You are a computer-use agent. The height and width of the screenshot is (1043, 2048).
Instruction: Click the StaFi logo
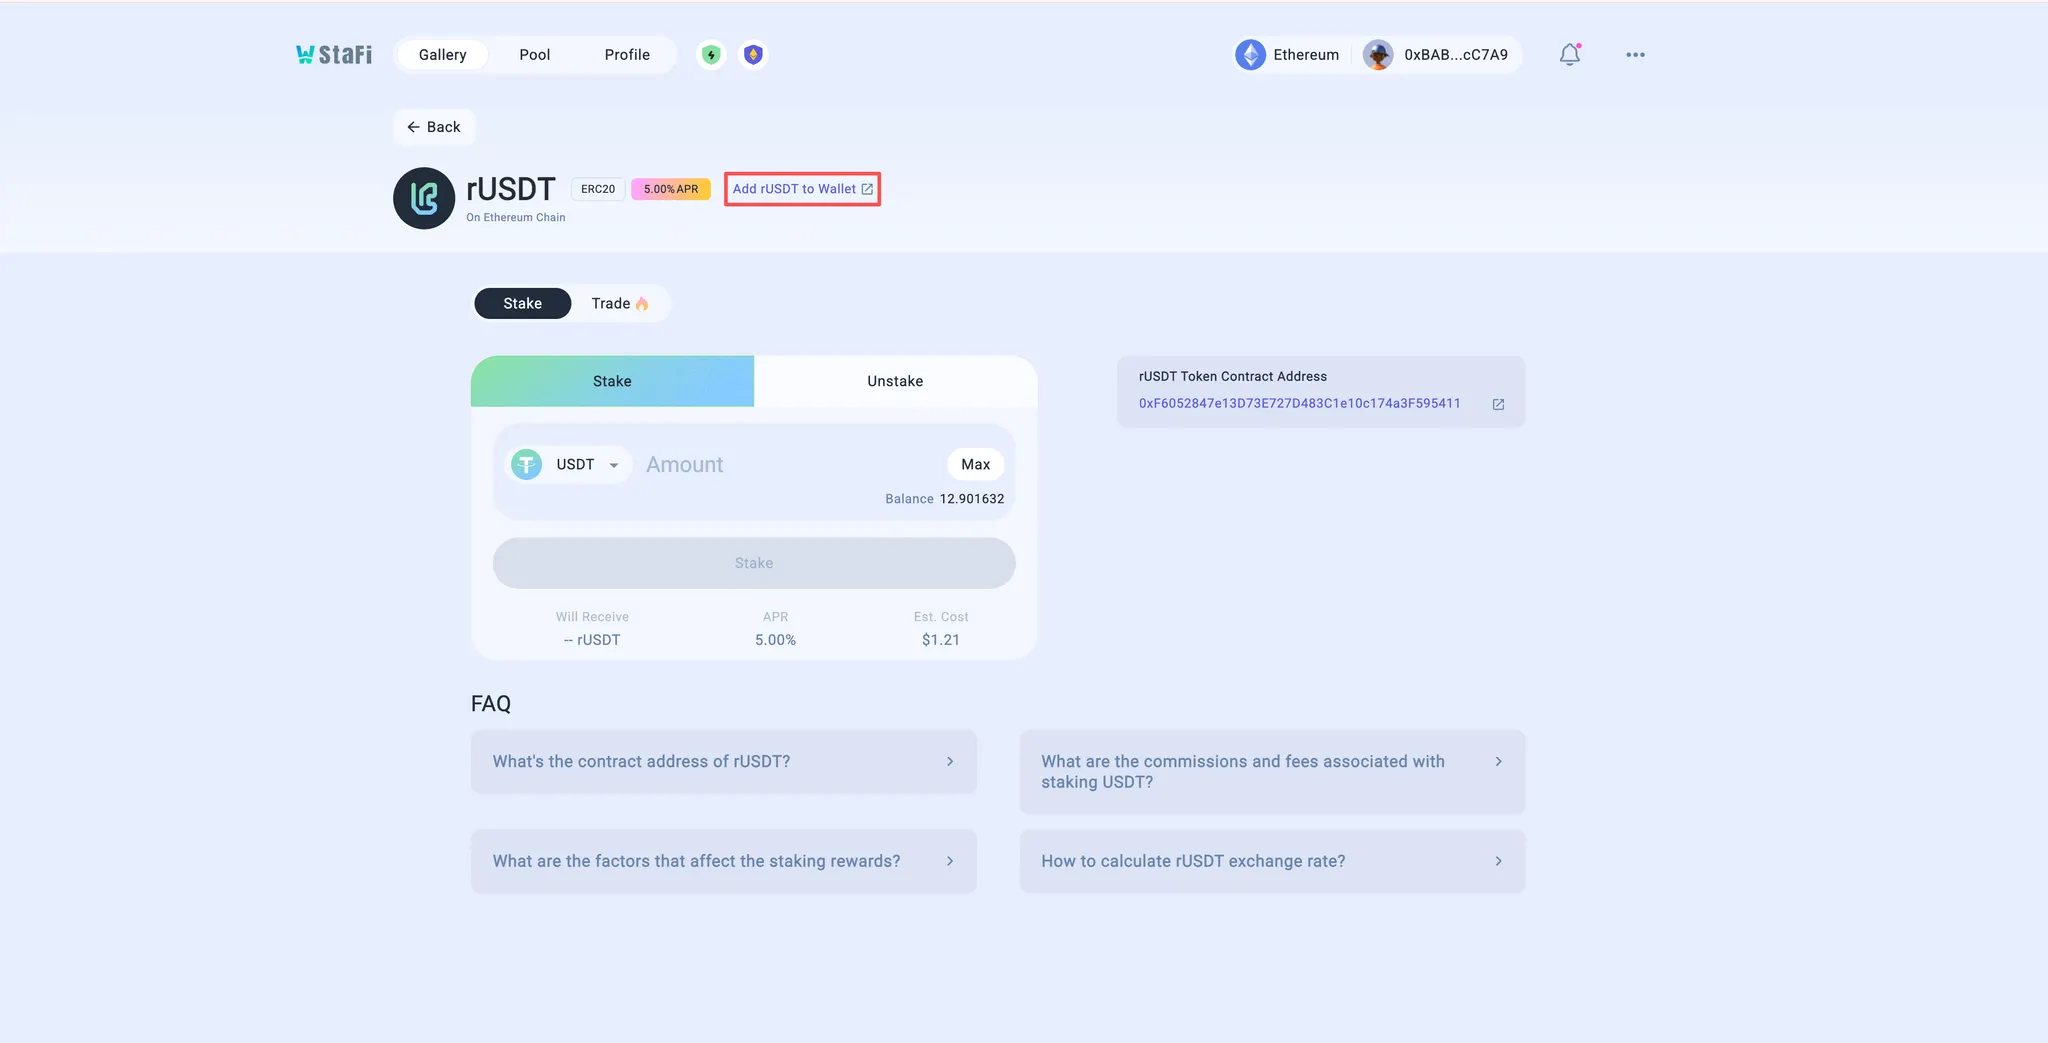click(333, 55)
